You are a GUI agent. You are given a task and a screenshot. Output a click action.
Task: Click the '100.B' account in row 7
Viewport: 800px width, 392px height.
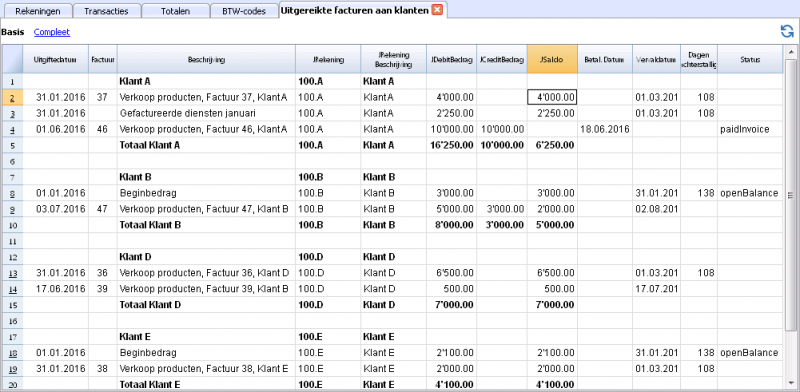(311, 177)
